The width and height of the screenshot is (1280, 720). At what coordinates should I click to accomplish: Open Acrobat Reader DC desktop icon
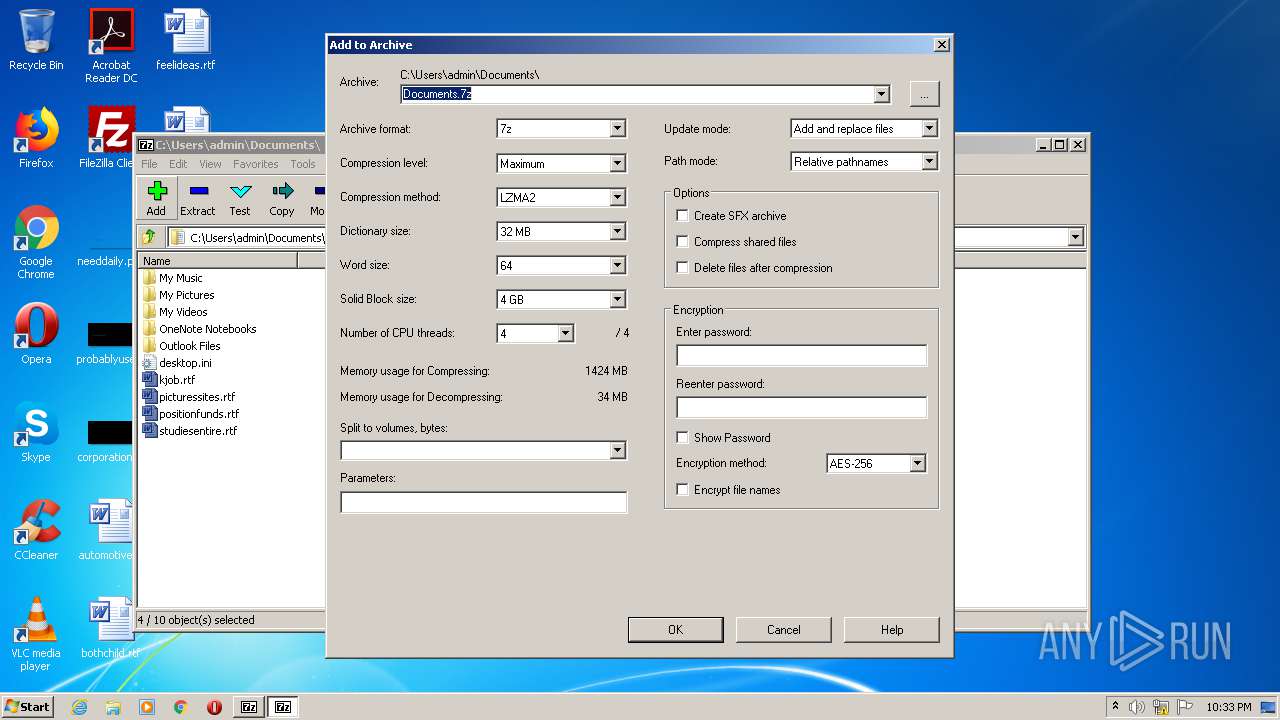click(x=111, y=46)
